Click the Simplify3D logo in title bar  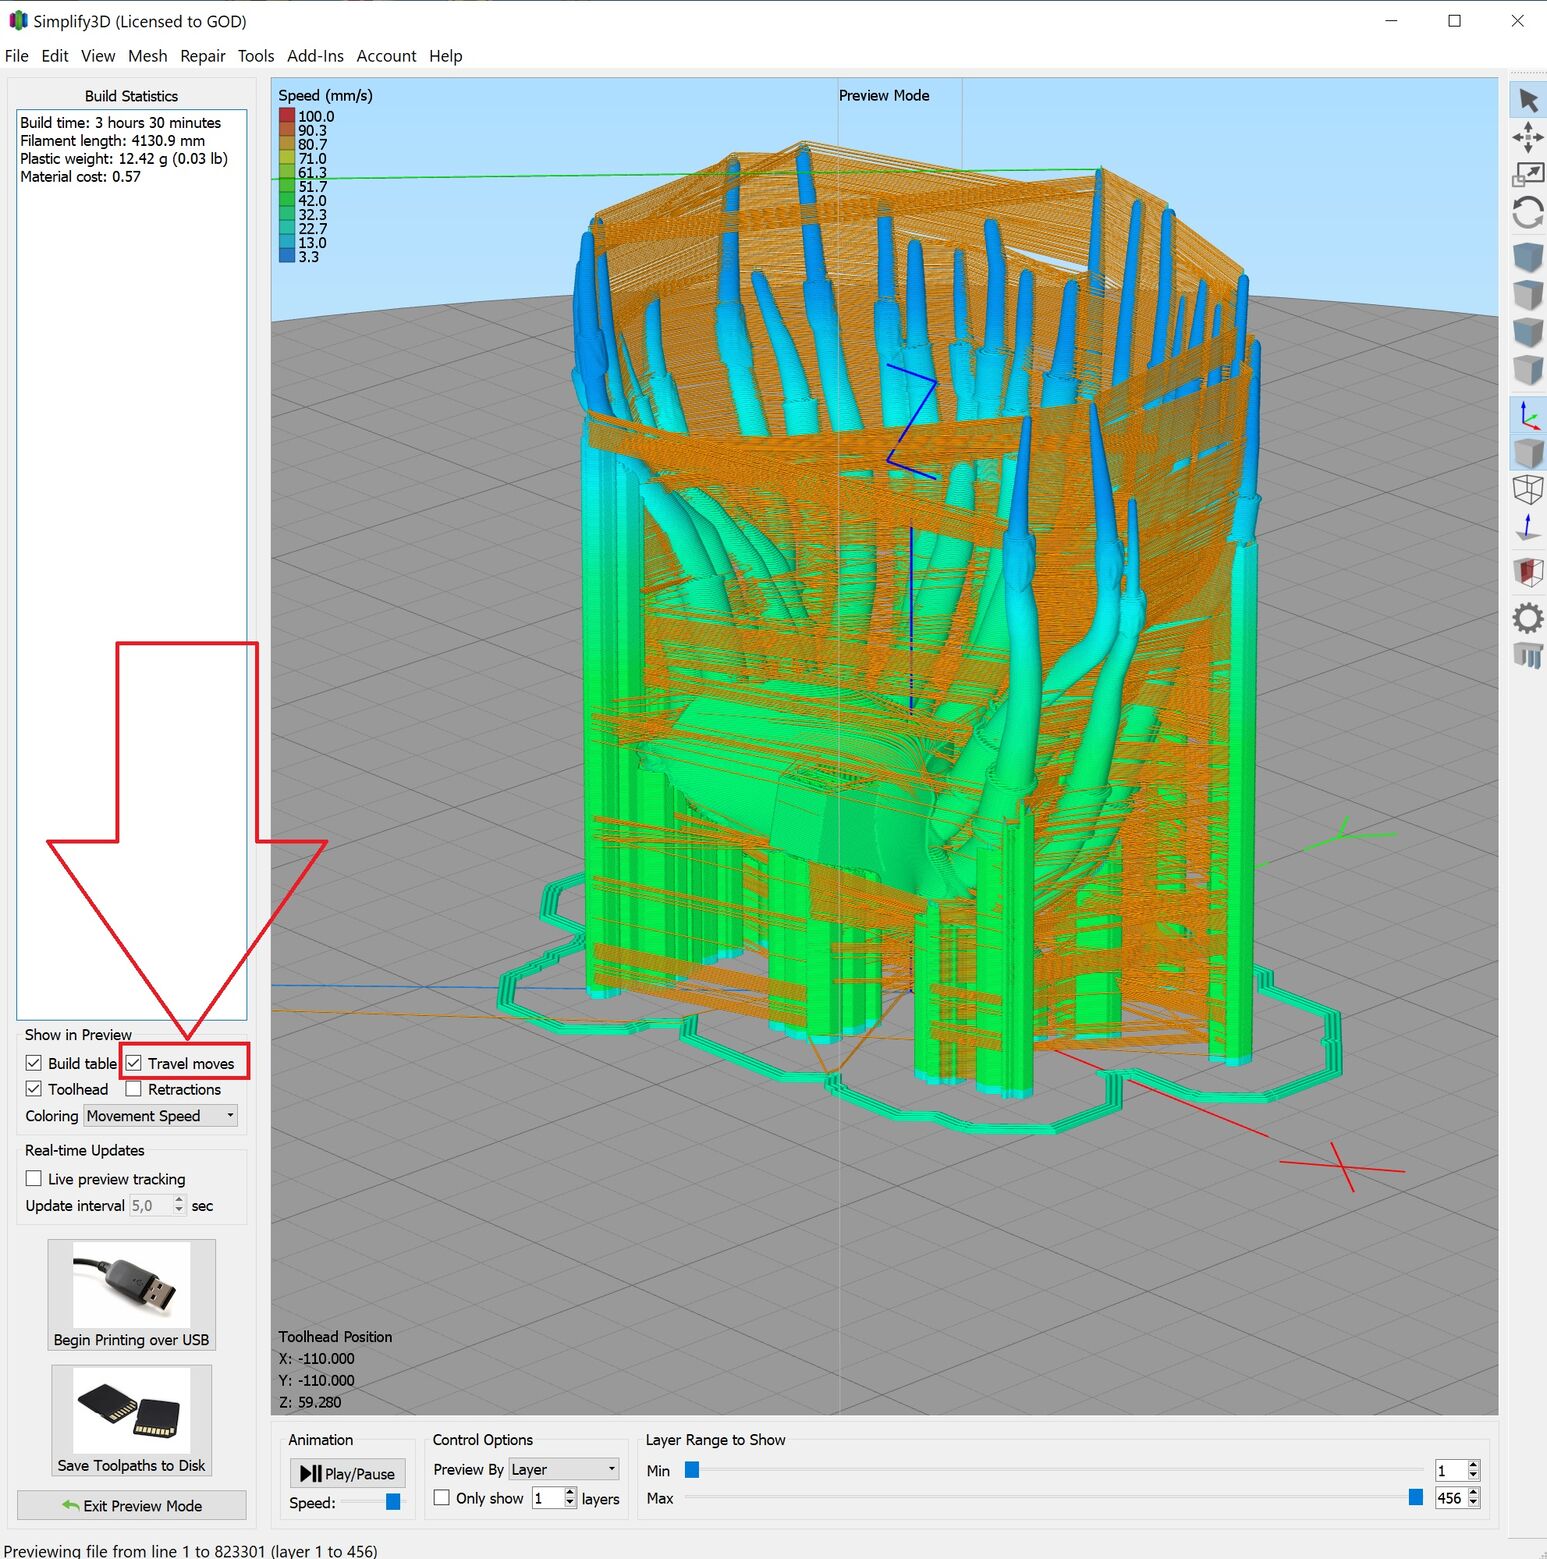point(18,20)
